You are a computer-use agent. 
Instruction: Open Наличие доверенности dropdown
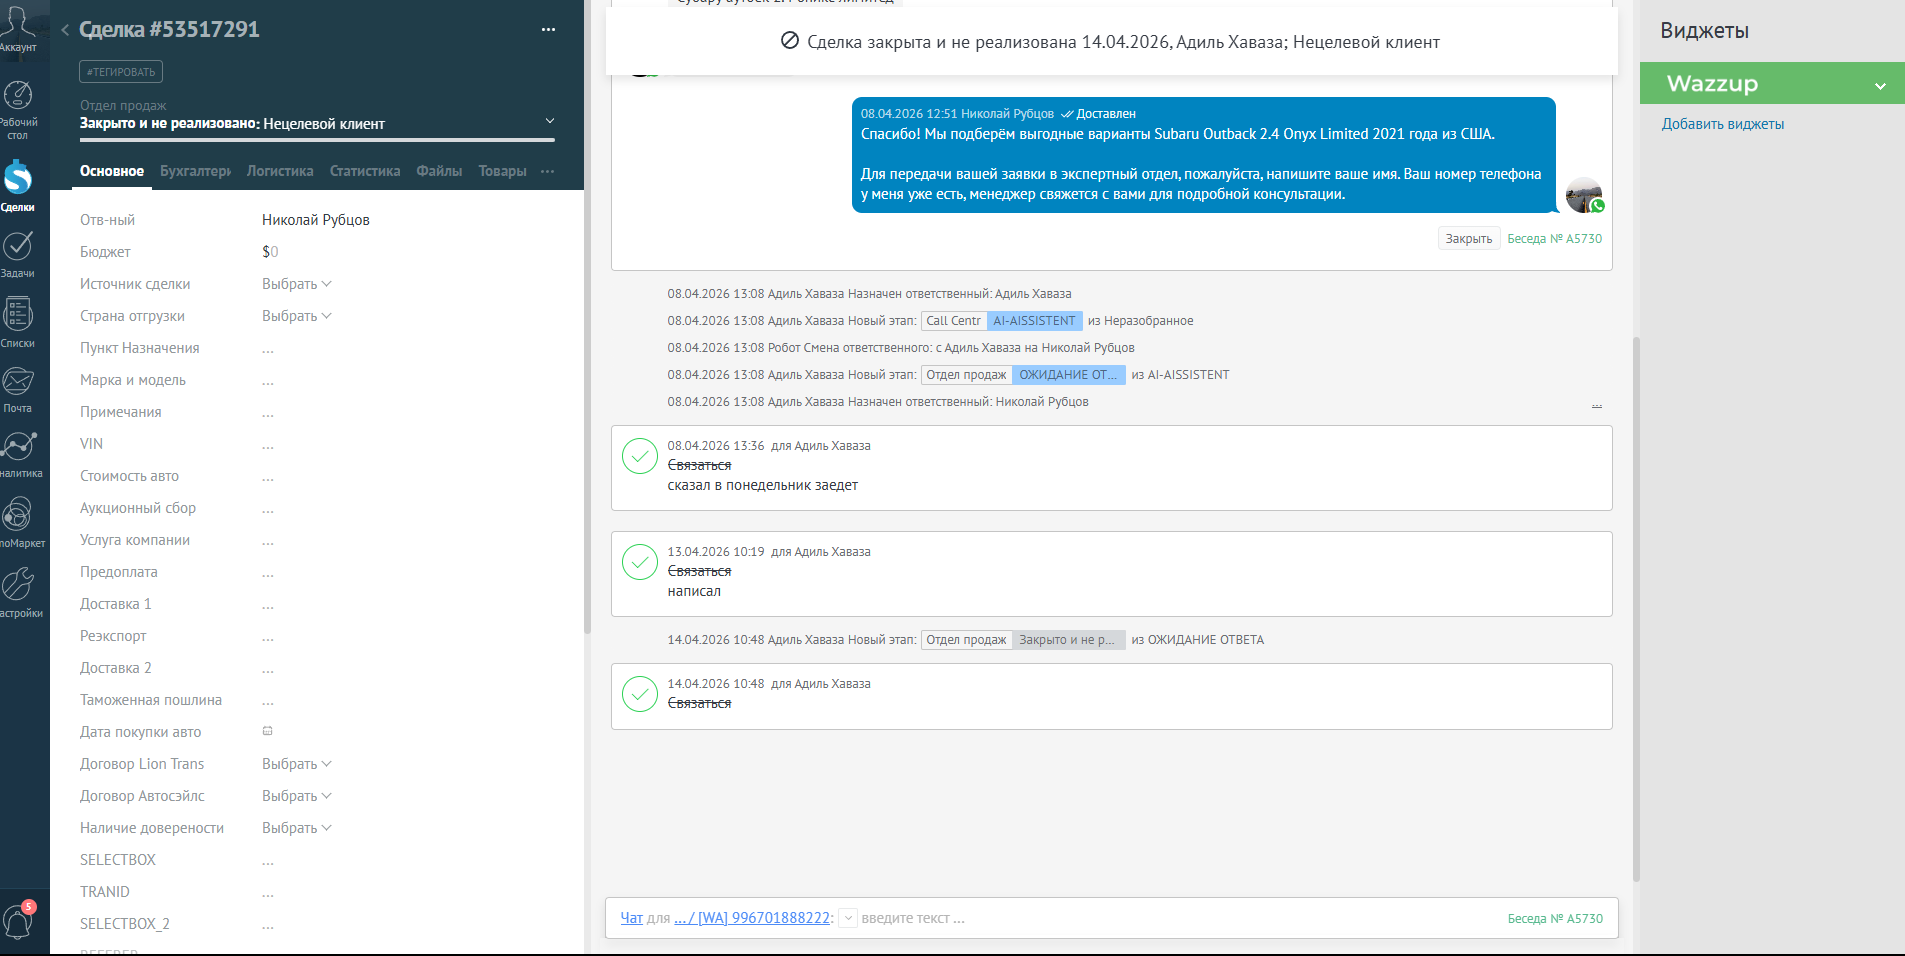(x=296, y=828)
